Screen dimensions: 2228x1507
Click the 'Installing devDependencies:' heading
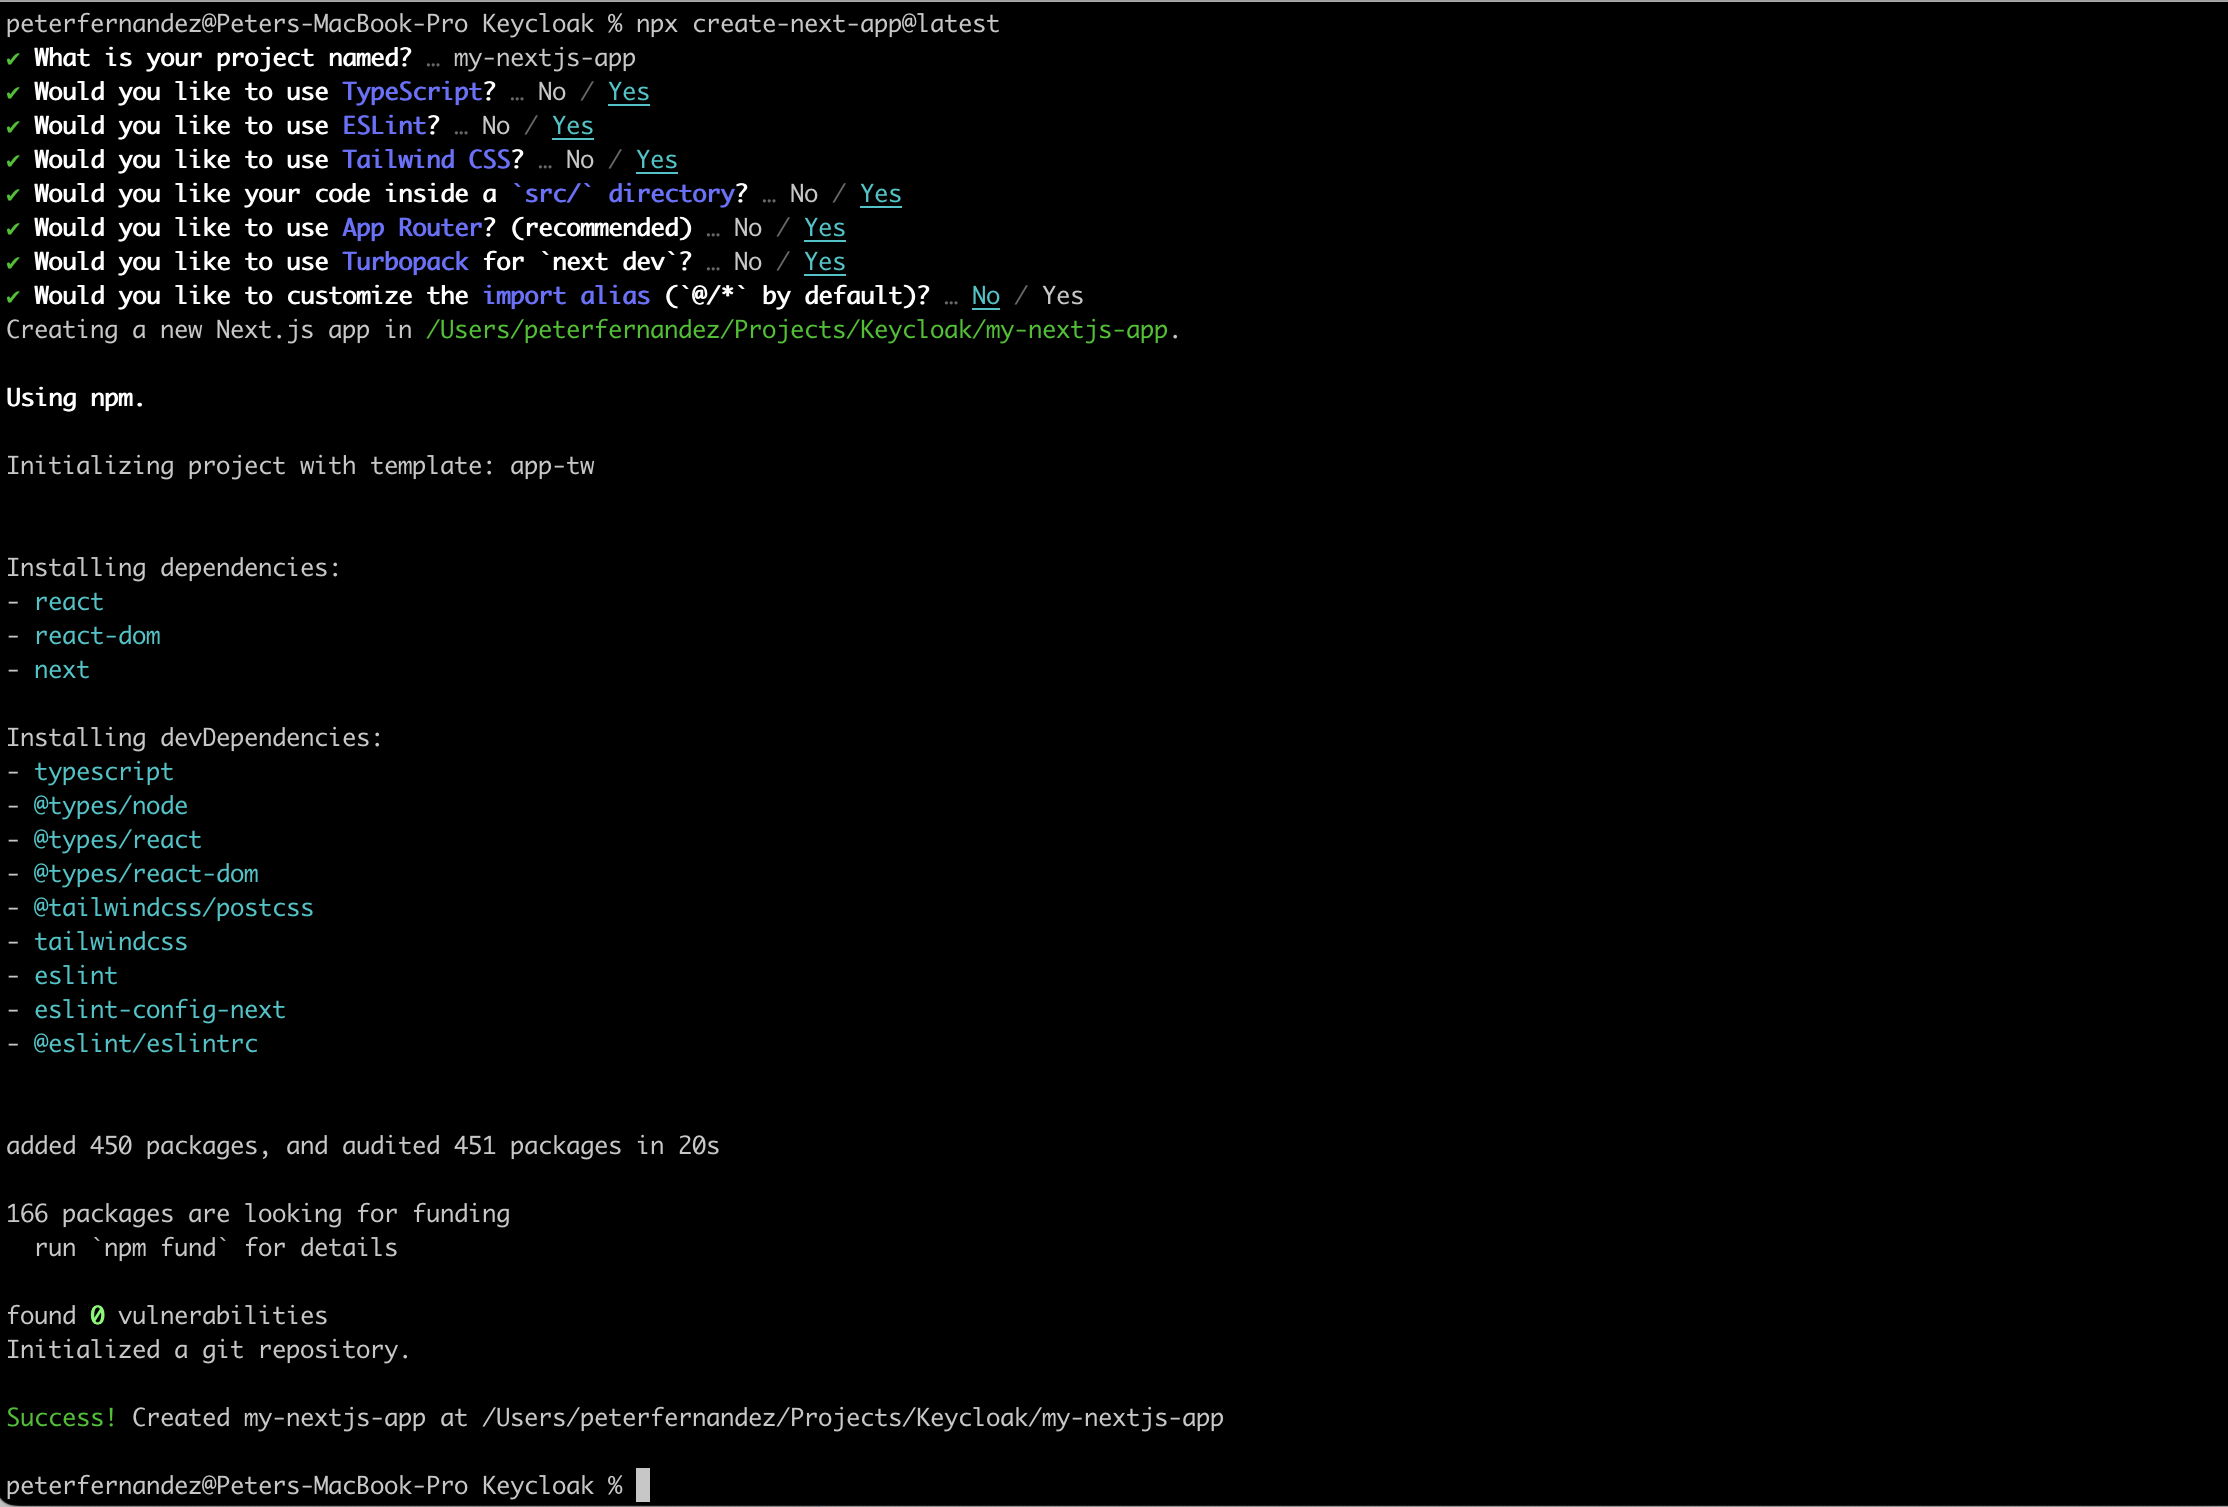(194, 738)
